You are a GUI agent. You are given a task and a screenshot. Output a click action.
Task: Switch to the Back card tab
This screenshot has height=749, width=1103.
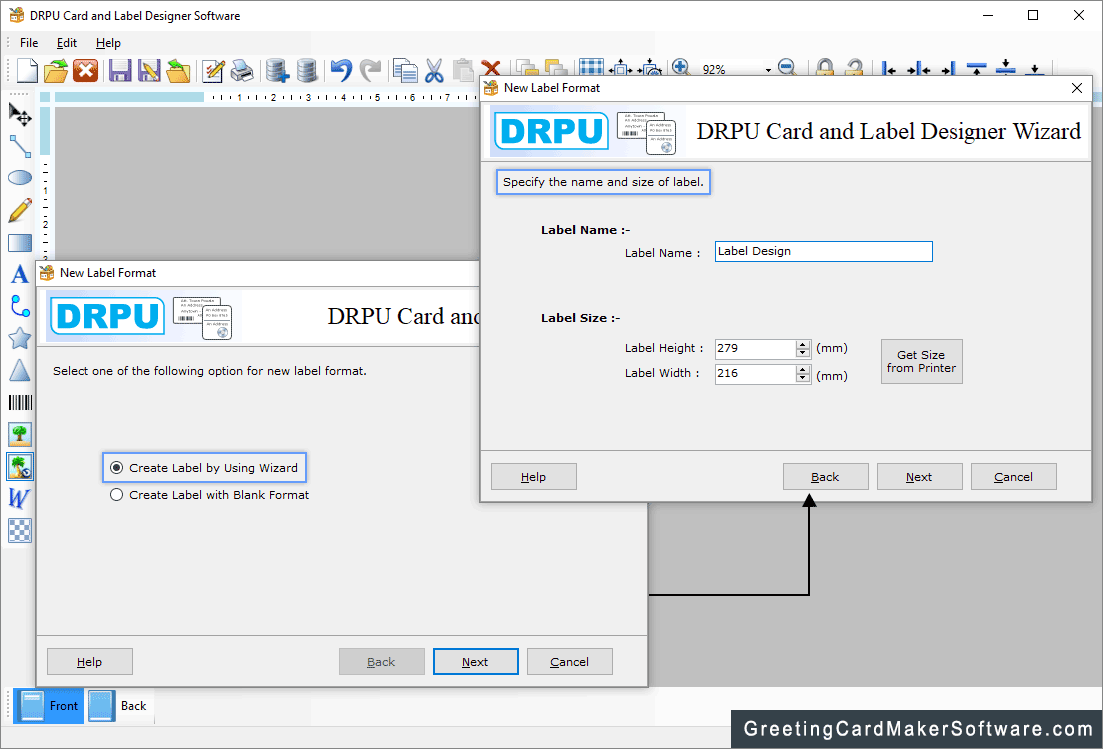point(118,706)
